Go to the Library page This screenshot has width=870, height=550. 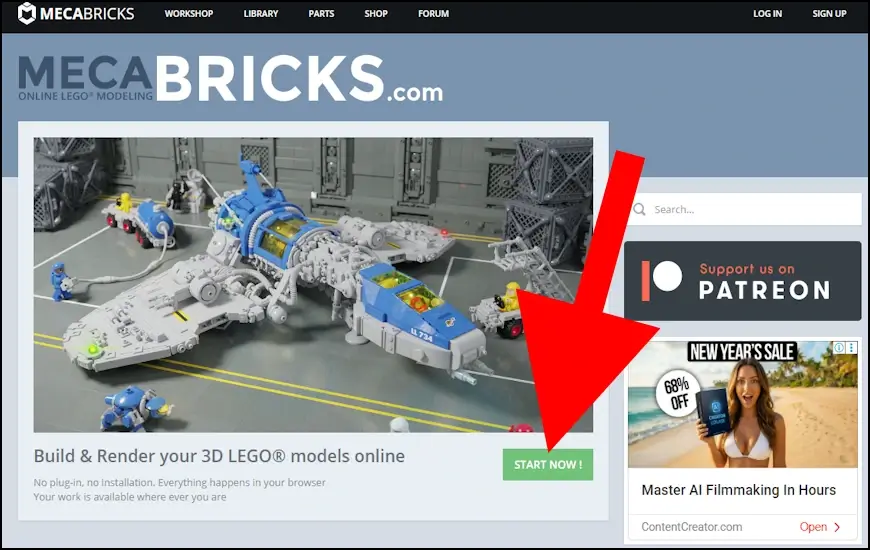pos(261,14)
